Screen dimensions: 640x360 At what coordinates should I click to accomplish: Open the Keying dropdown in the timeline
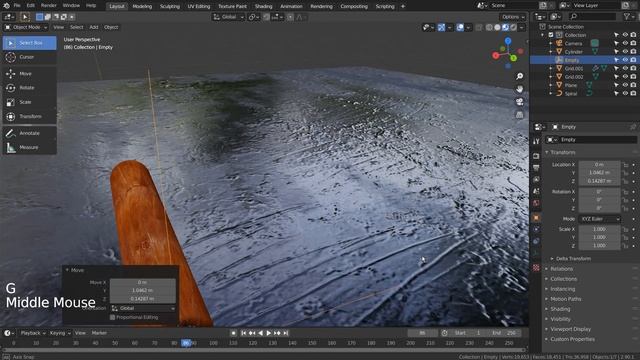coord(60,333)
